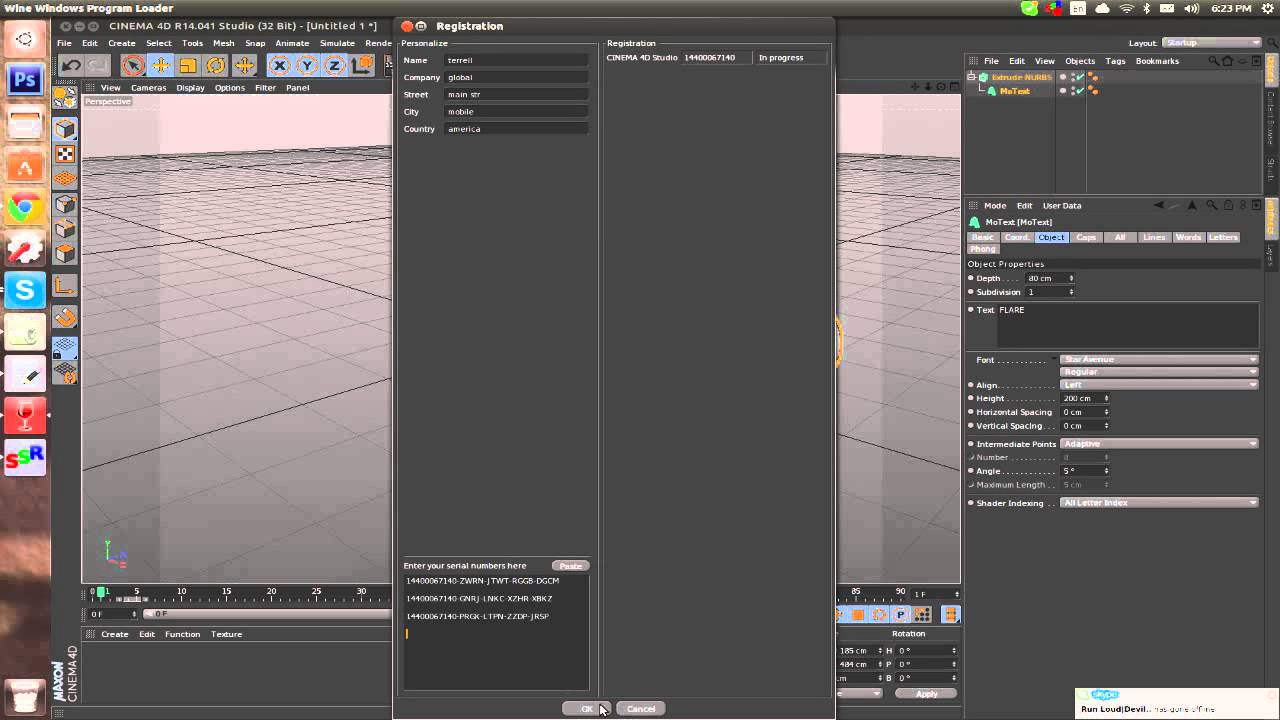Open the Mesh menu
This screenshot has width=1280, height=720.
pos(223,43)
